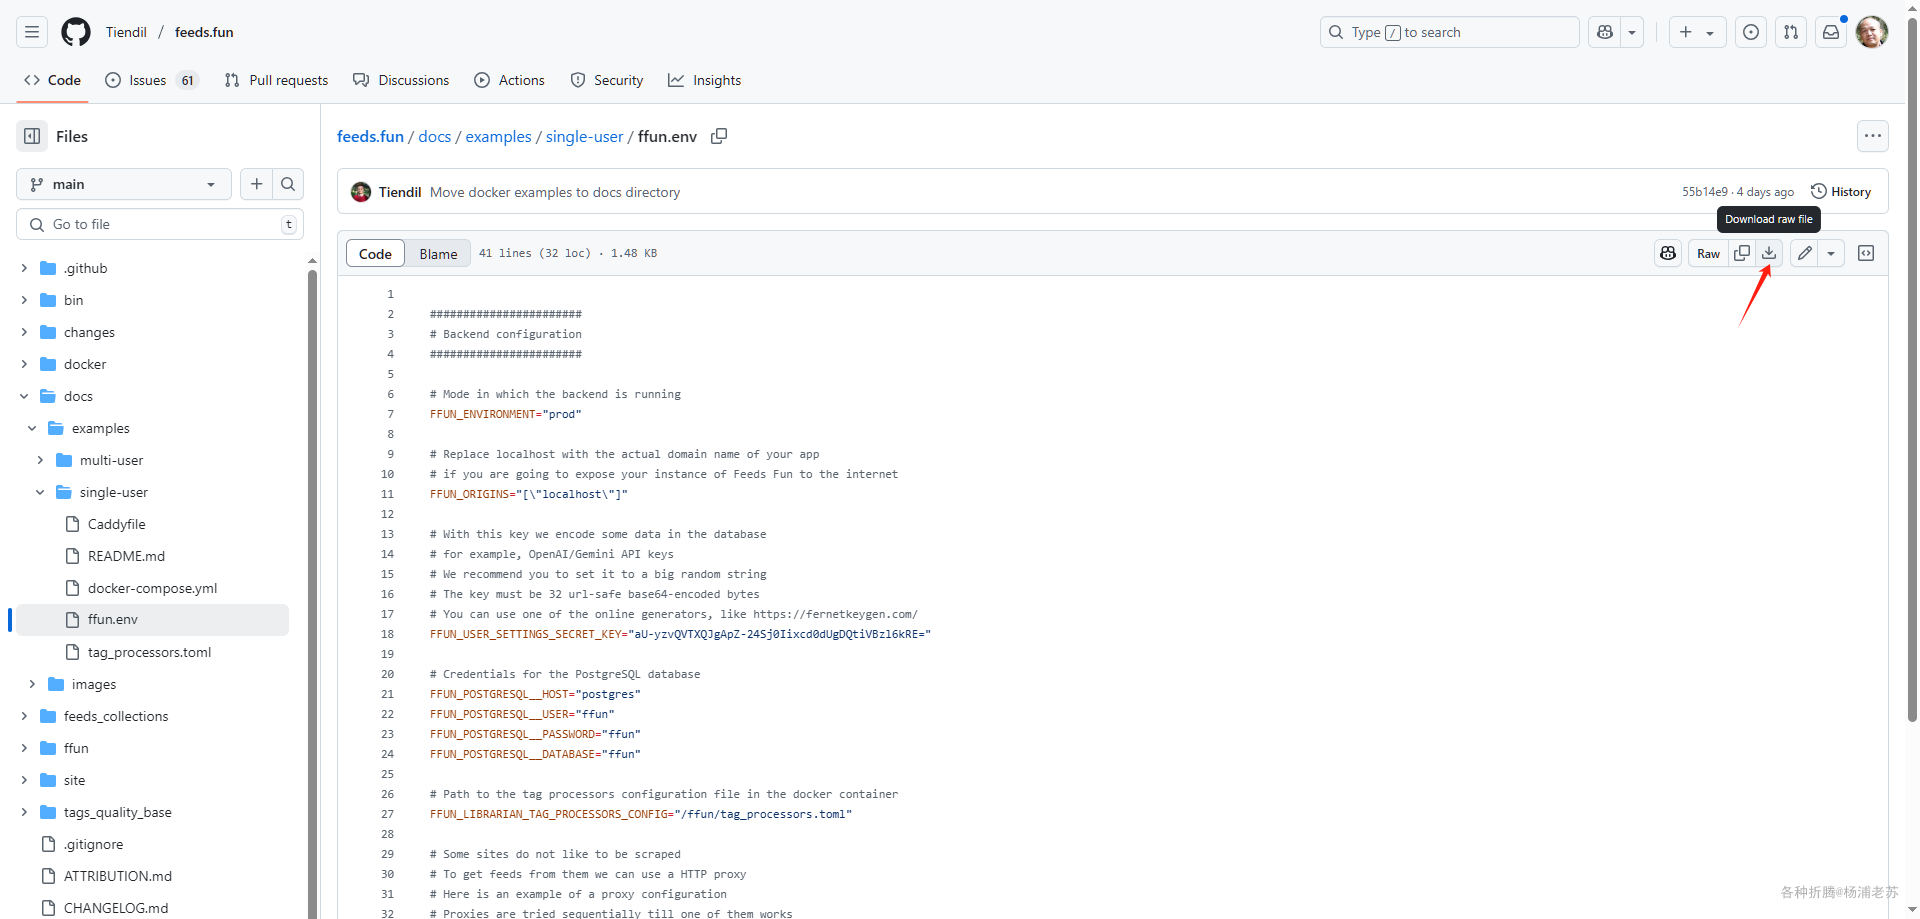Open edit options dropdown arrow

pos(1831,253)
